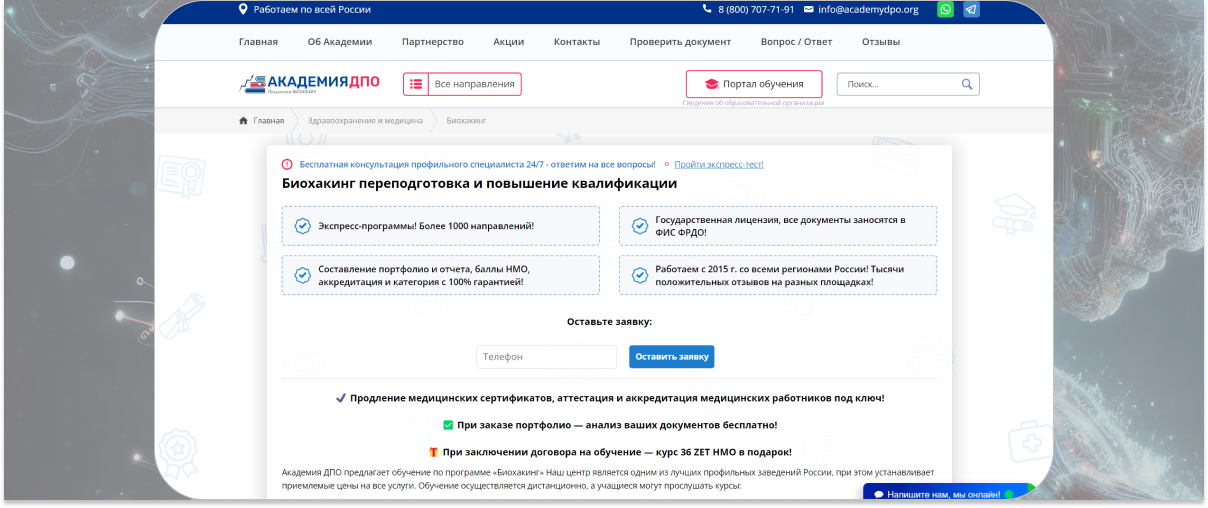Click the graduation cap icon on Портал обучения
This screenshot has height=508, width=1208.
(712, 84)
